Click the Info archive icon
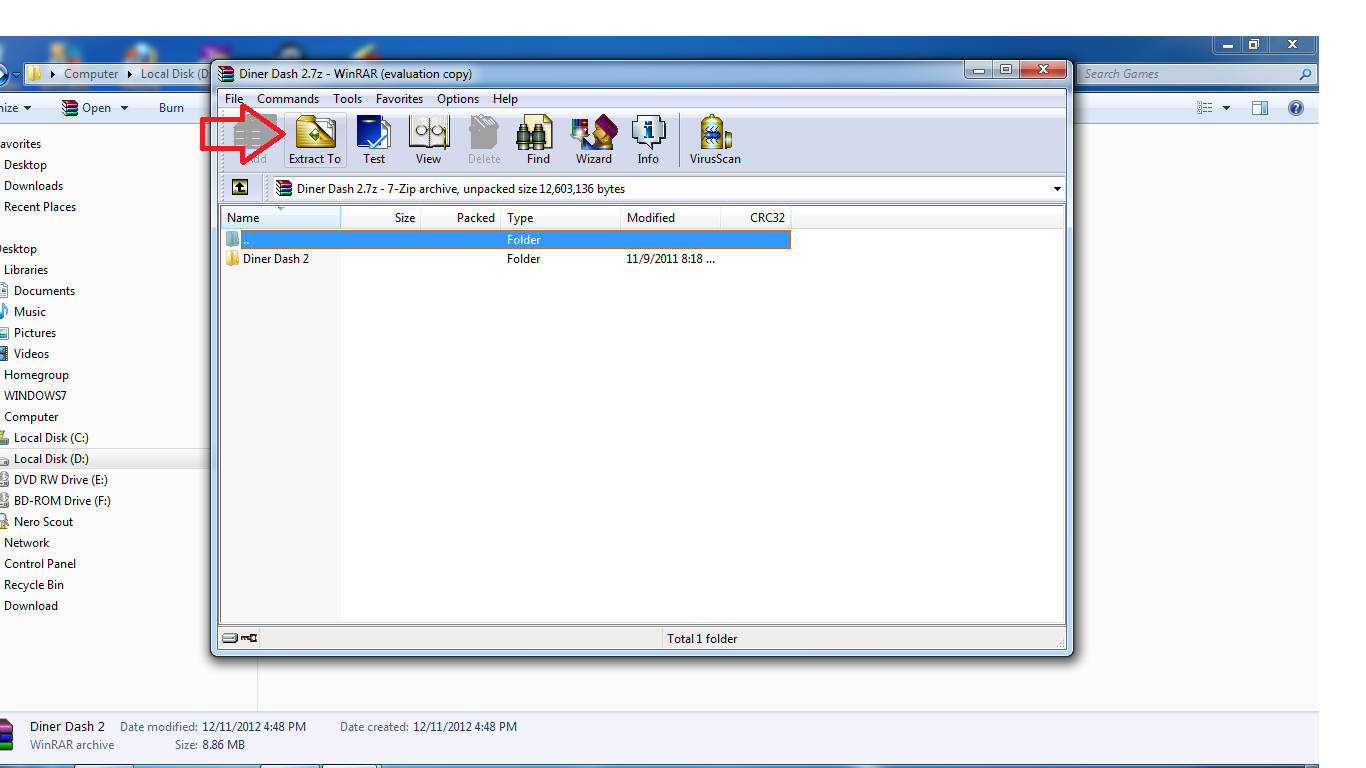This screenshot has width=1366, height=768. click(x=648, y=139)
